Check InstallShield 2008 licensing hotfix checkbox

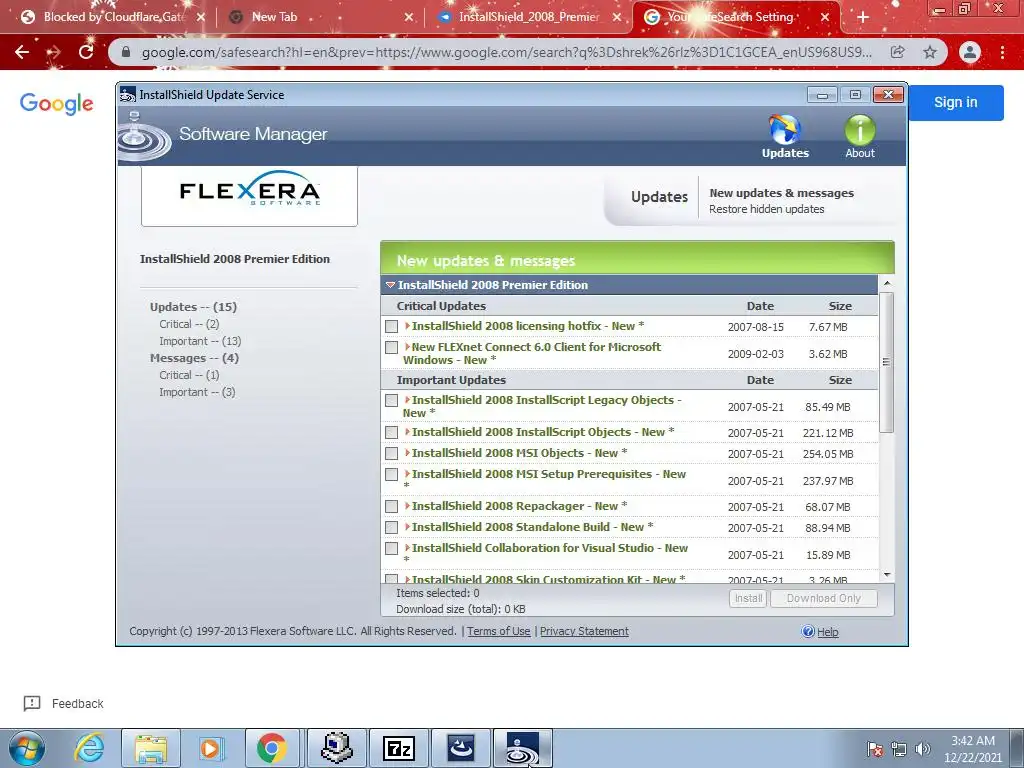pos(391,326)
